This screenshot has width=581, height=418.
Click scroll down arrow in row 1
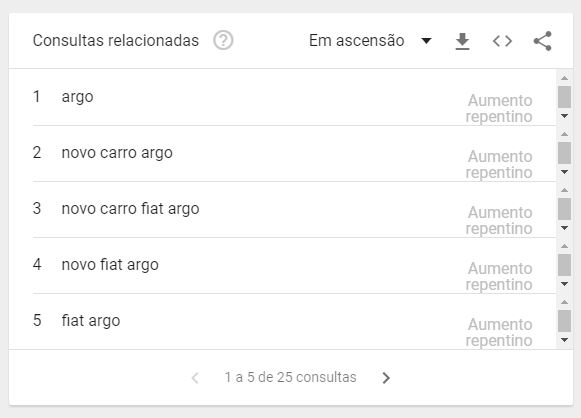(564, 116)
